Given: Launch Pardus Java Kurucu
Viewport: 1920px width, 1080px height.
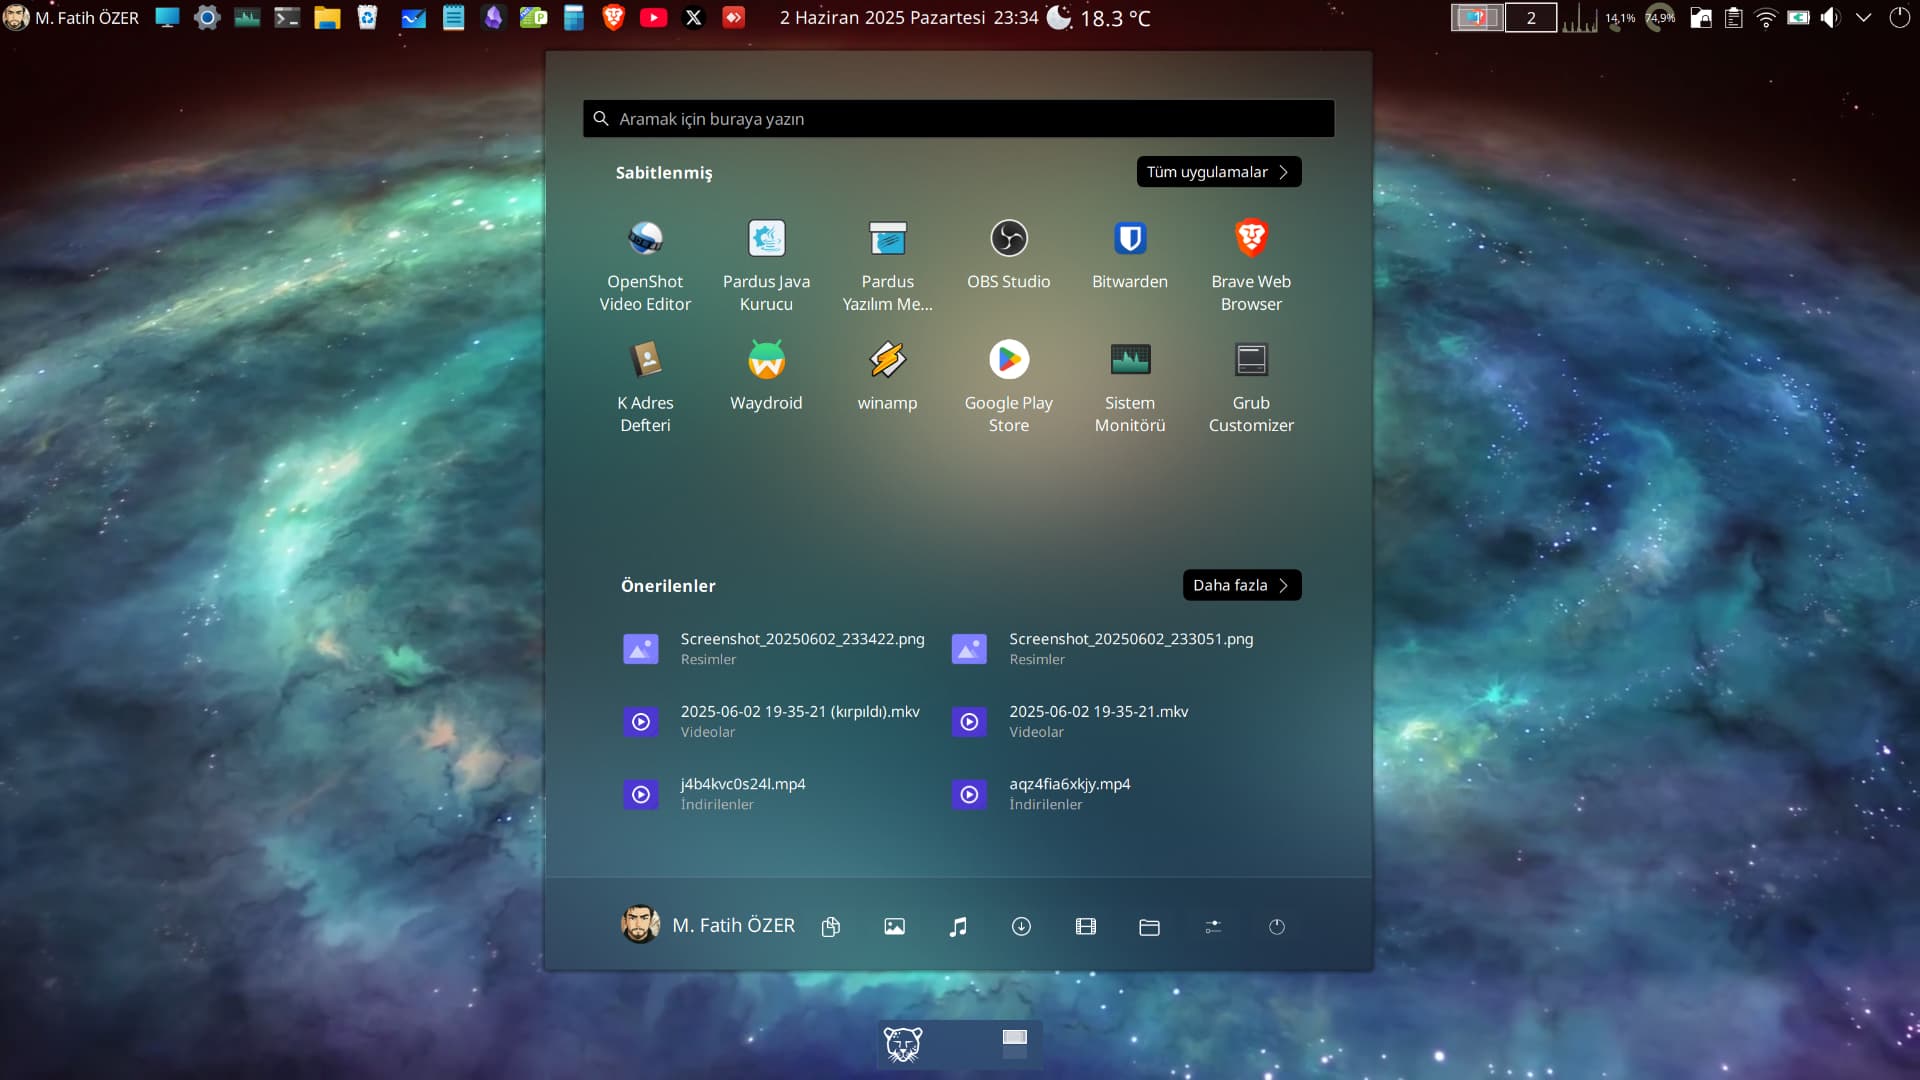Looking at the screenshot, I should (x=766, y=264).
